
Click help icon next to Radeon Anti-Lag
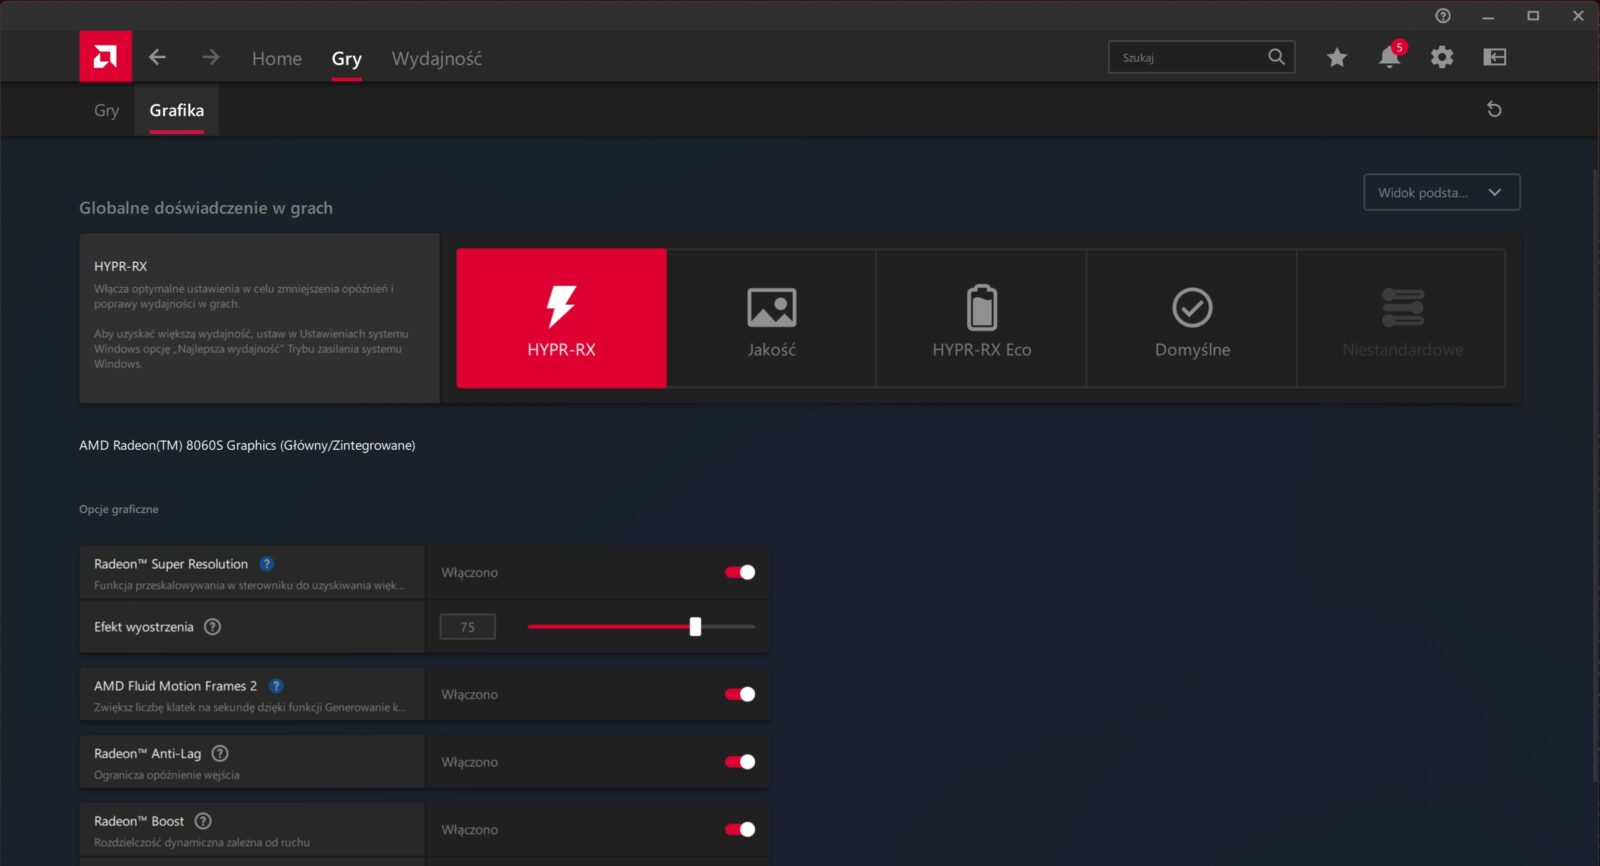point(220,753)
